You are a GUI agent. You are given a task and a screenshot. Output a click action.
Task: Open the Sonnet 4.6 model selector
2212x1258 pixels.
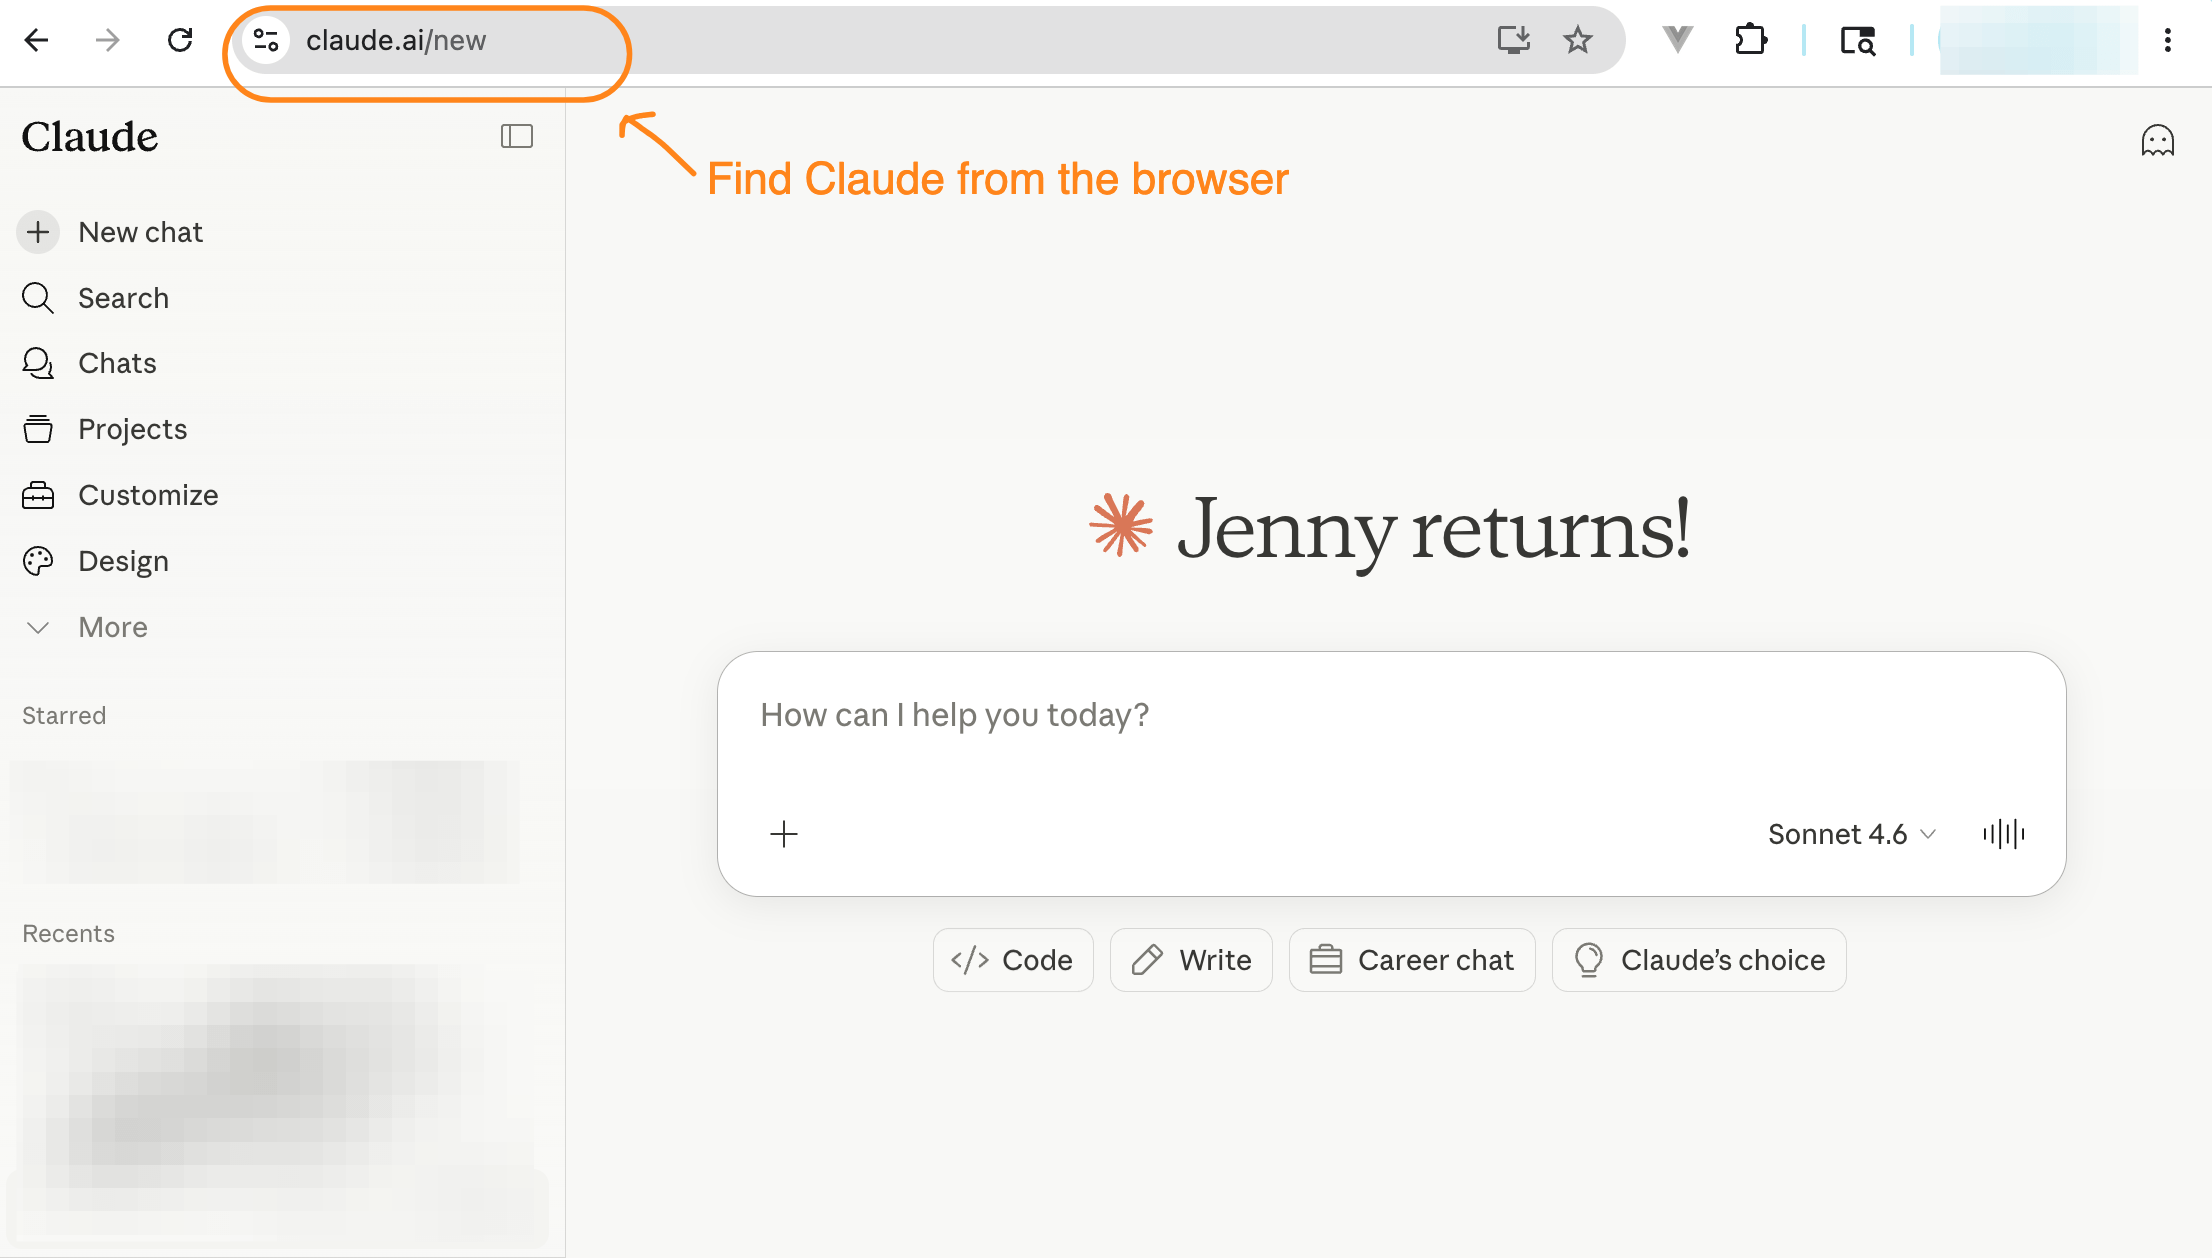[x=1852, y=834]
